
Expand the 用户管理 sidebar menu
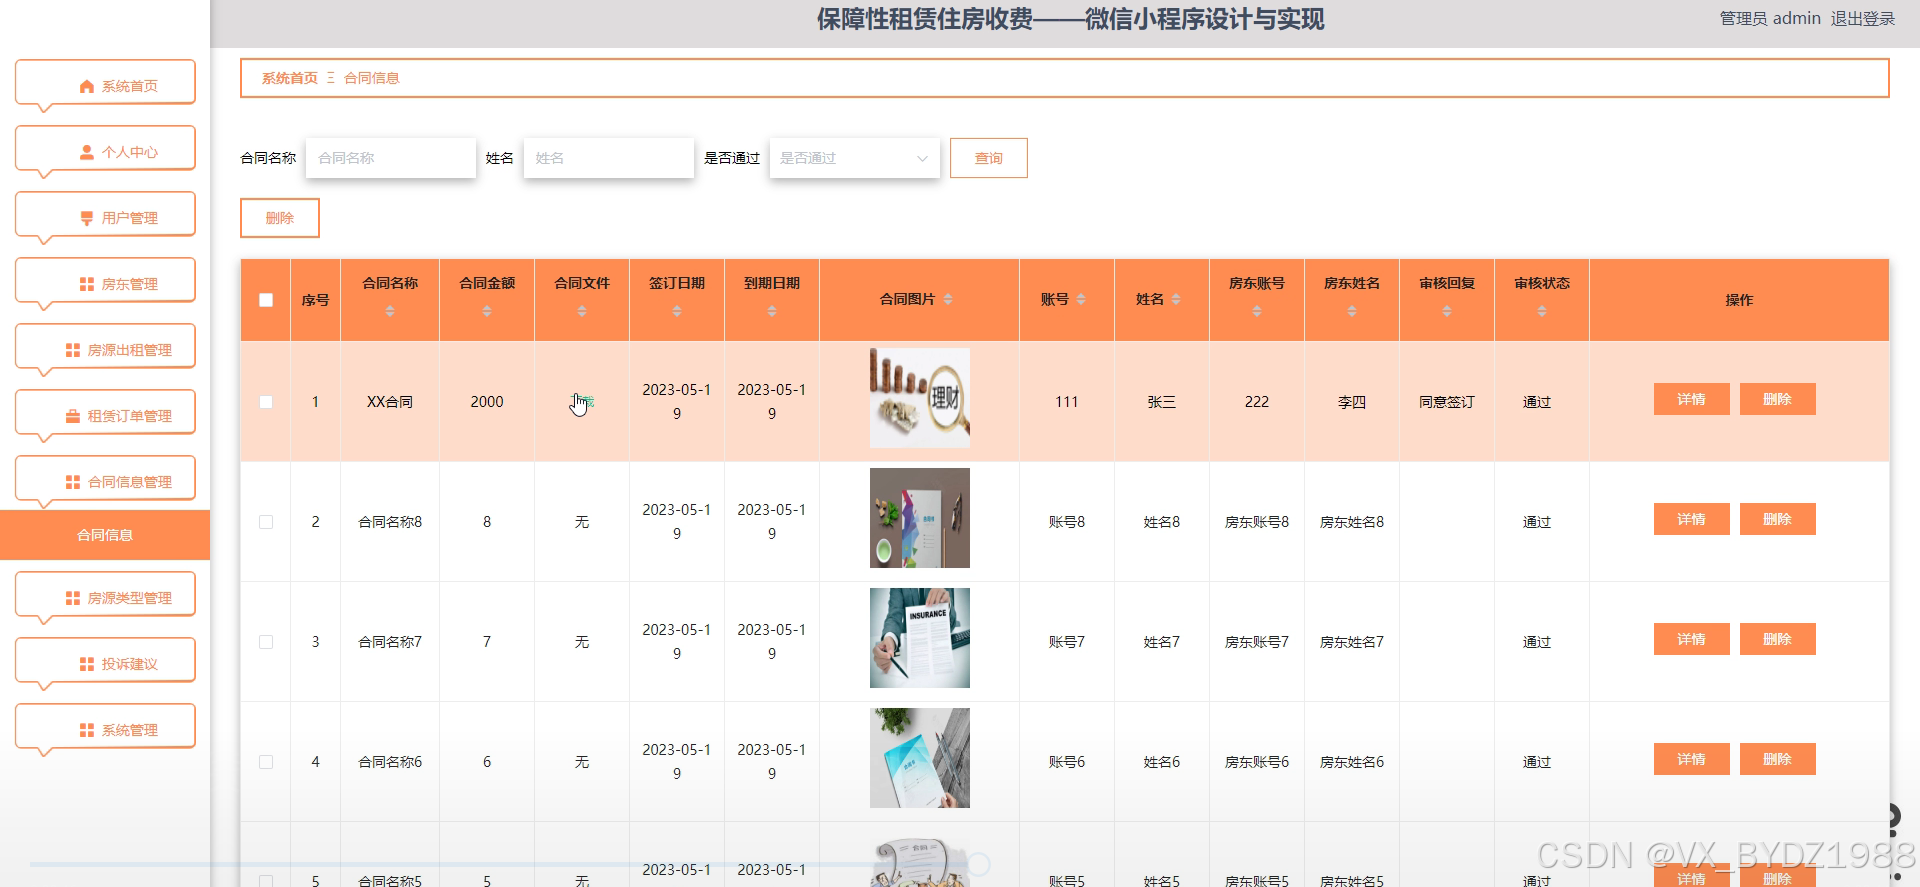[105, 215]
